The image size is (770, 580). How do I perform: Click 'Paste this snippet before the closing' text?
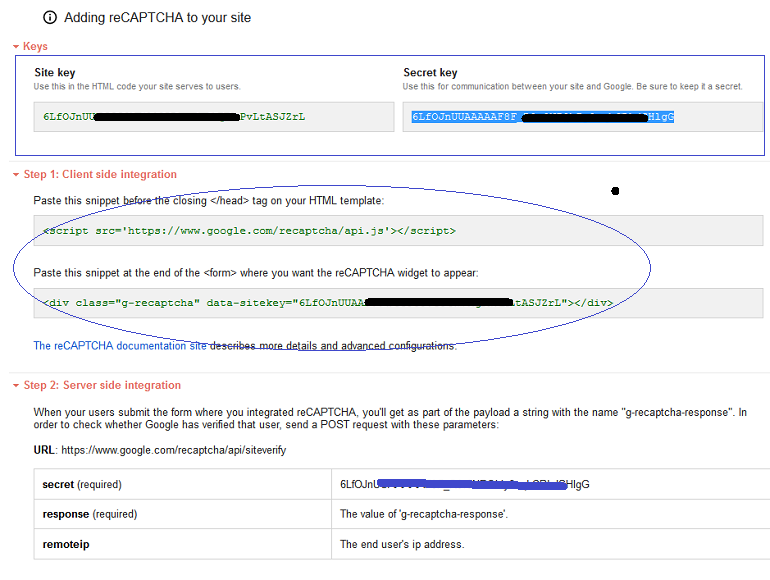209,200
